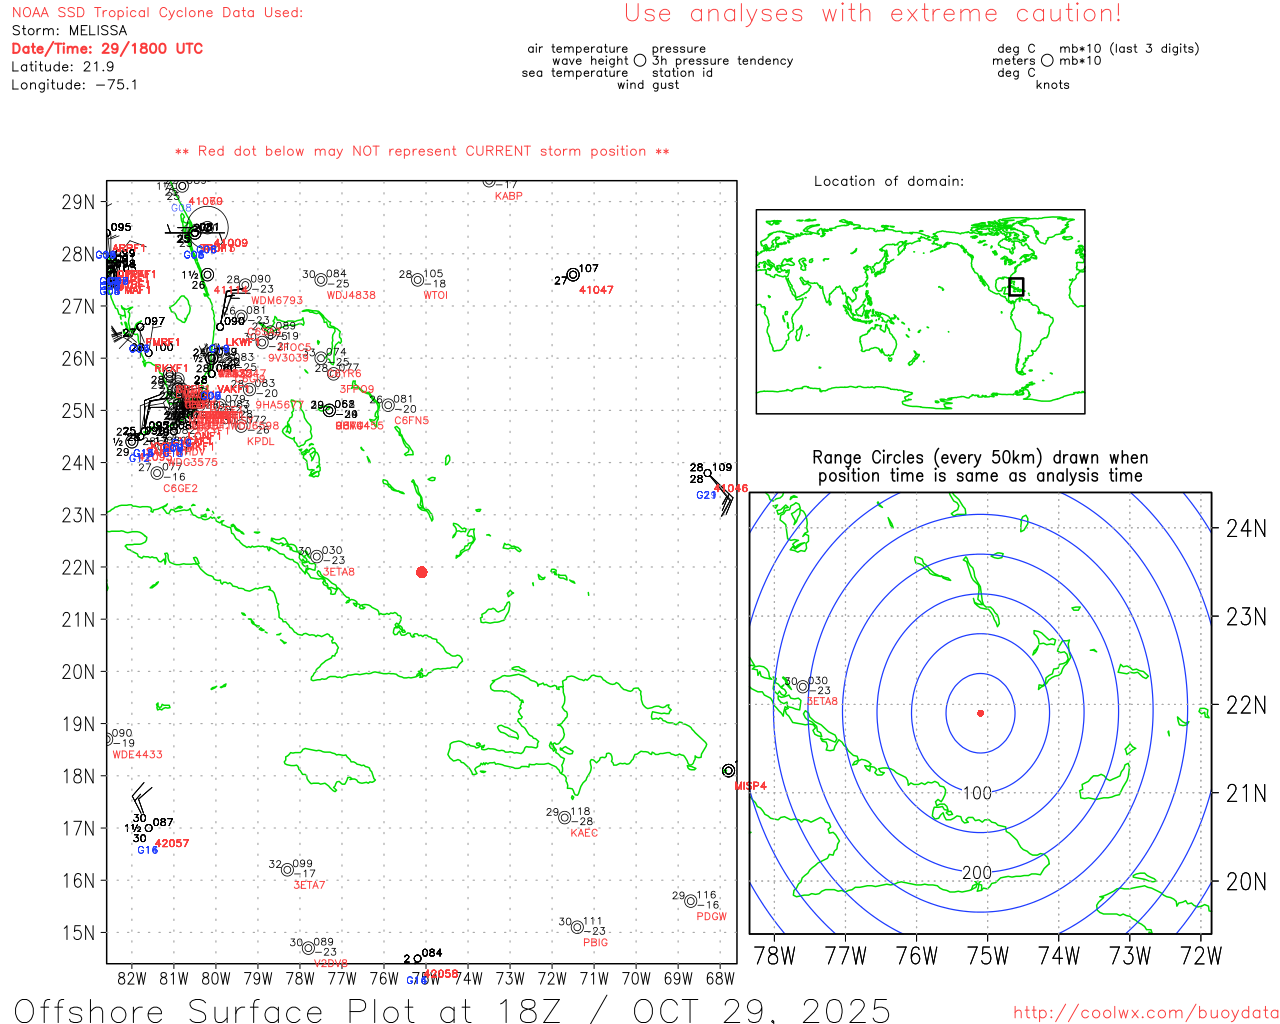Image resolution: width=1280 pixels, height=1024 pixels.
Task: Select the buoy 41047 station marker
Action: [573, 275]
